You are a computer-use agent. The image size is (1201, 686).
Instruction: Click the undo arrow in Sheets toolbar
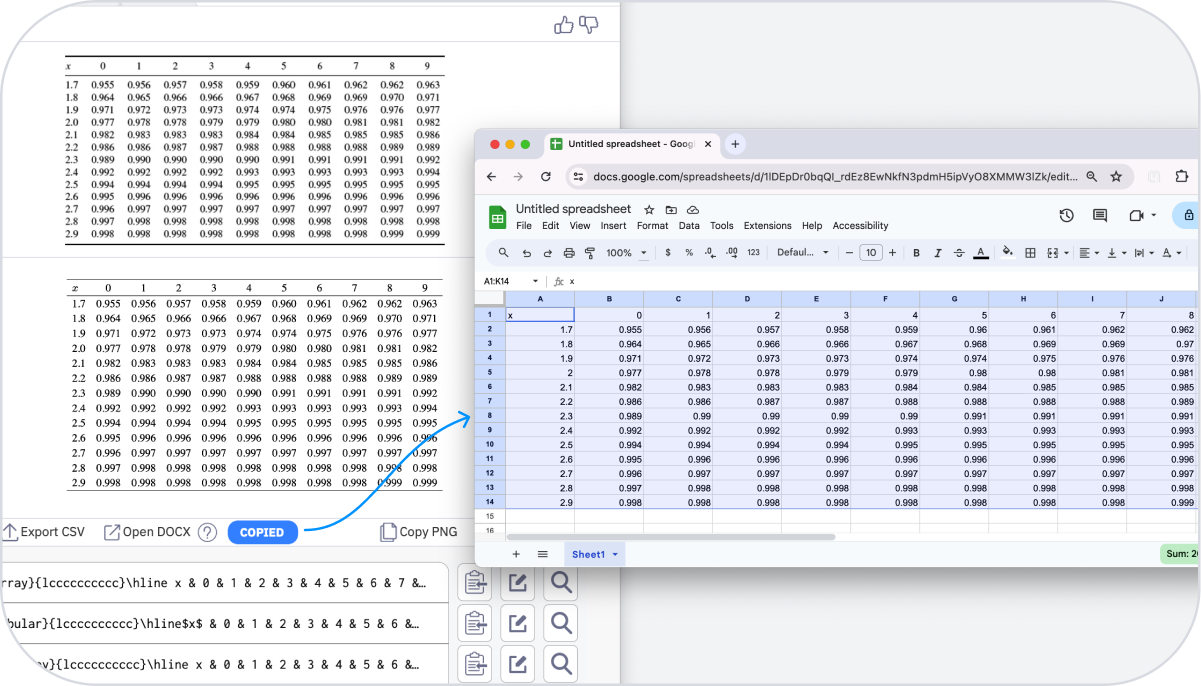(x=527, y=253)
